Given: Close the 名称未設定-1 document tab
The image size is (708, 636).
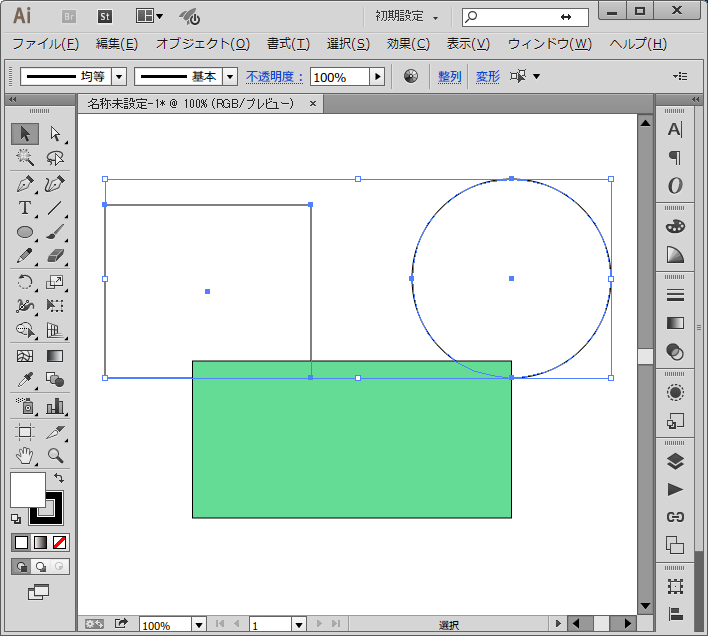Looking at the screenshot, I should pyautogui.click(x=313, y=104).
